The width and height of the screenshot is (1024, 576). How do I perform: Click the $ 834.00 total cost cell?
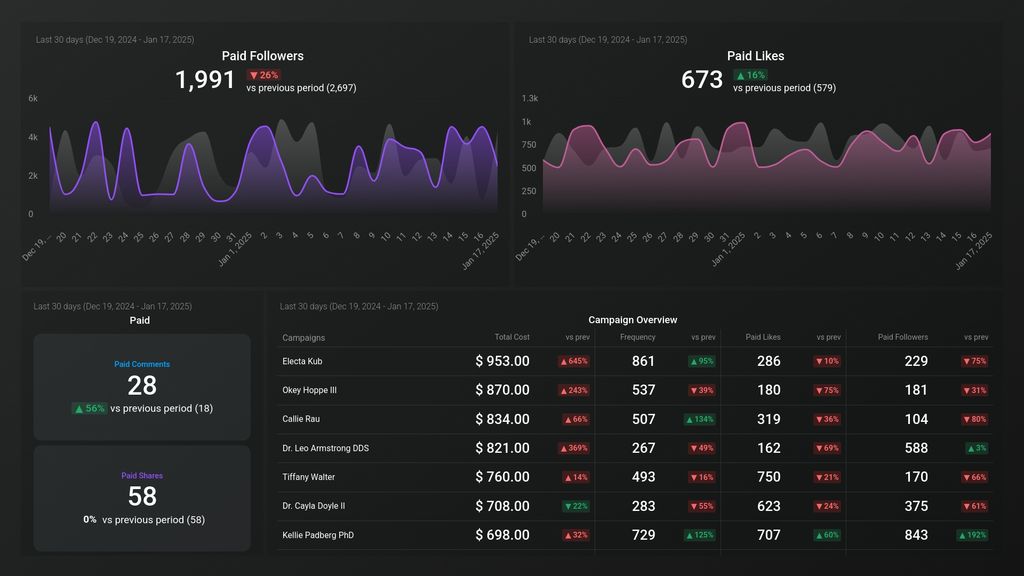pos(502,419)
